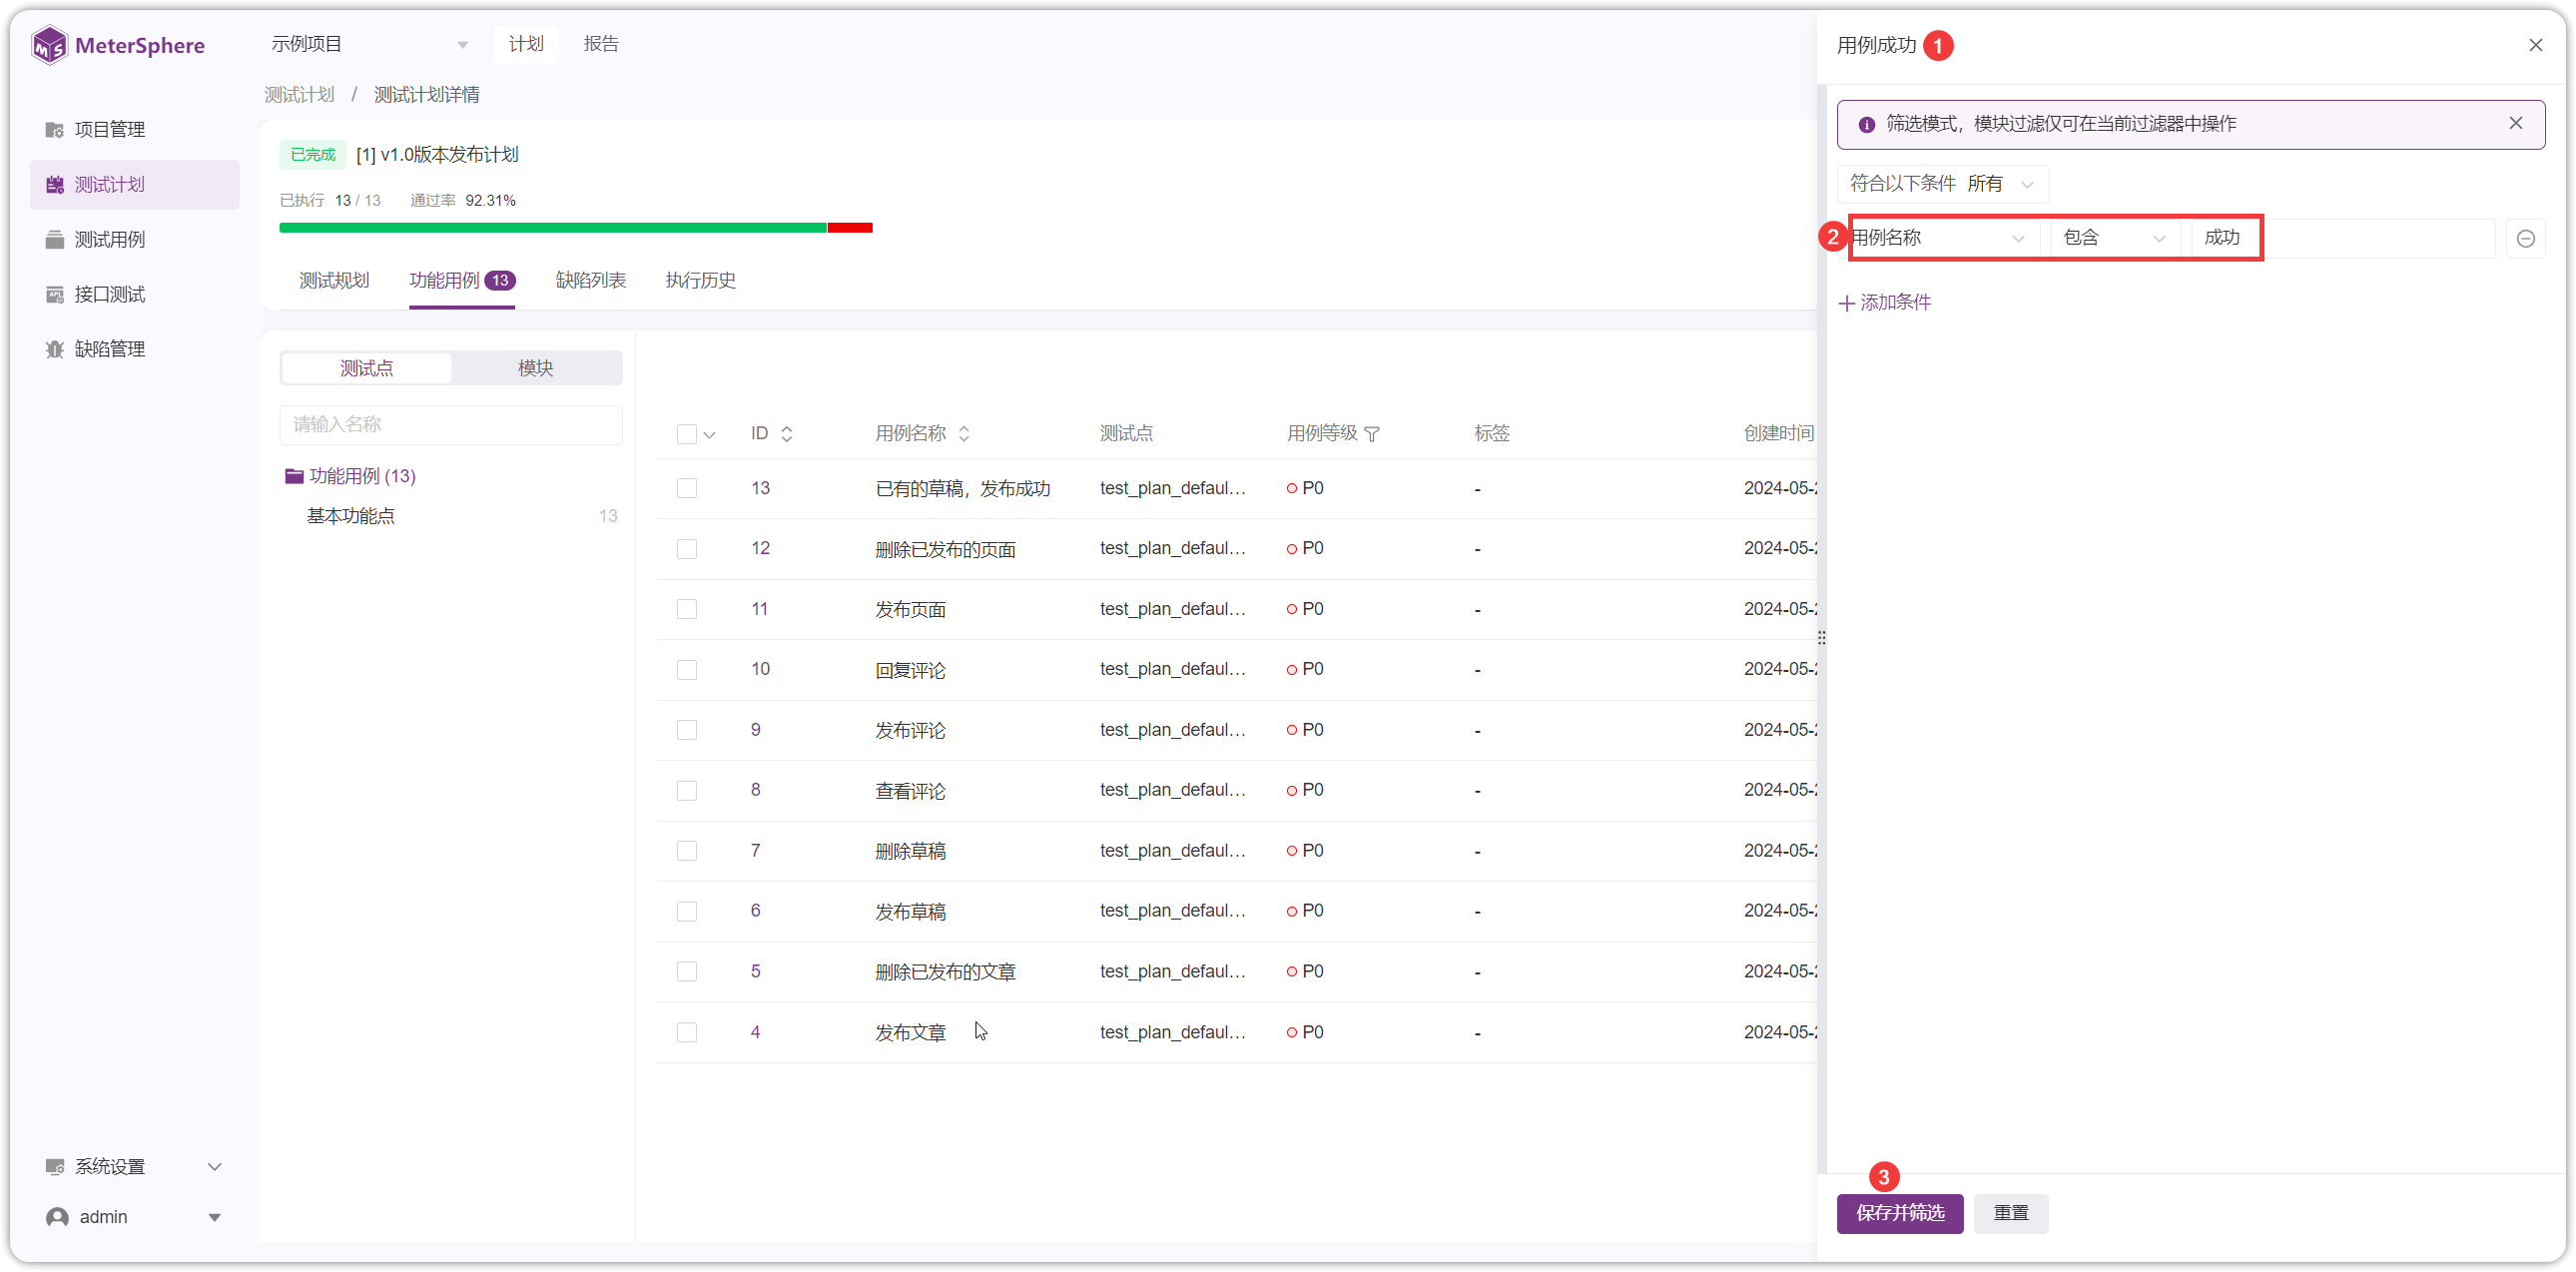Viewport: 2576px width, 1272px height.
Task: Check the row for 删除已发布的页面
Action: (686, 549)
